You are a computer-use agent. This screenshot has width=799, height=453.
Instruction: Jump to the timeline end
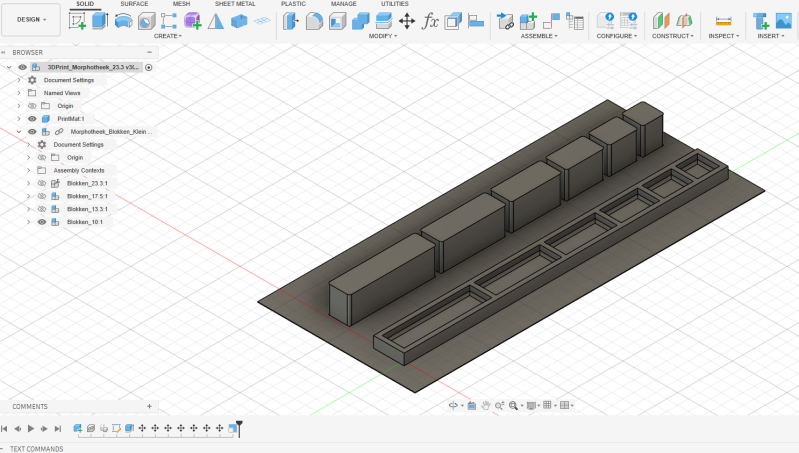click(x=58, y=429)
